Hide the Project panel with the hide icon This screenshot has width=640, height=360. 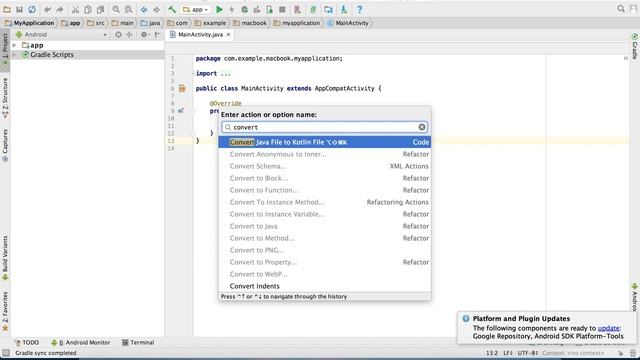(157, 35)
